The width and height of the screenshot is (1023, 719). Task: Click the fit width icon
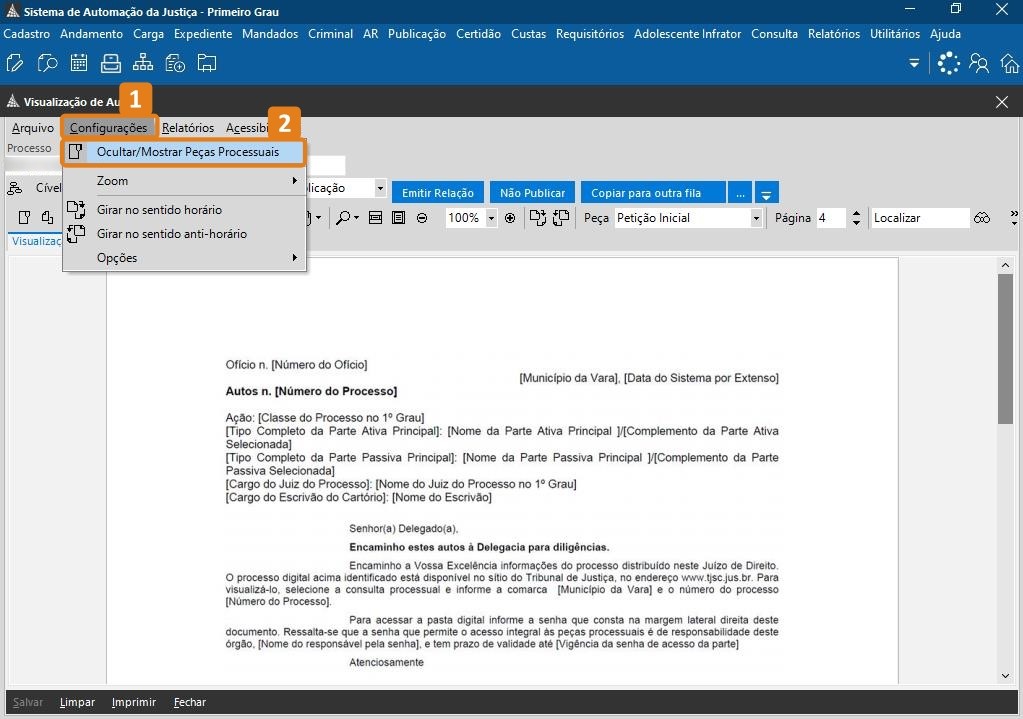375,218
